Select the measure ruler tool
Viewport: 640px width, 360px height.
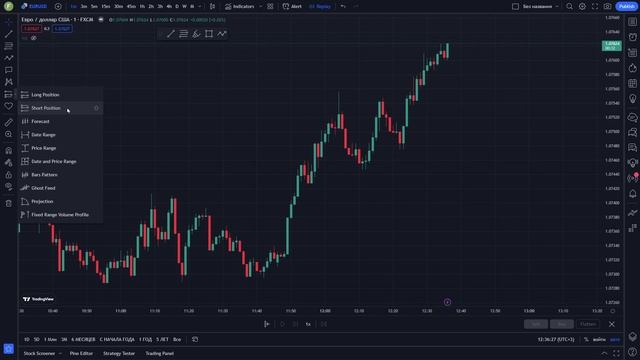tap(9, 122)
